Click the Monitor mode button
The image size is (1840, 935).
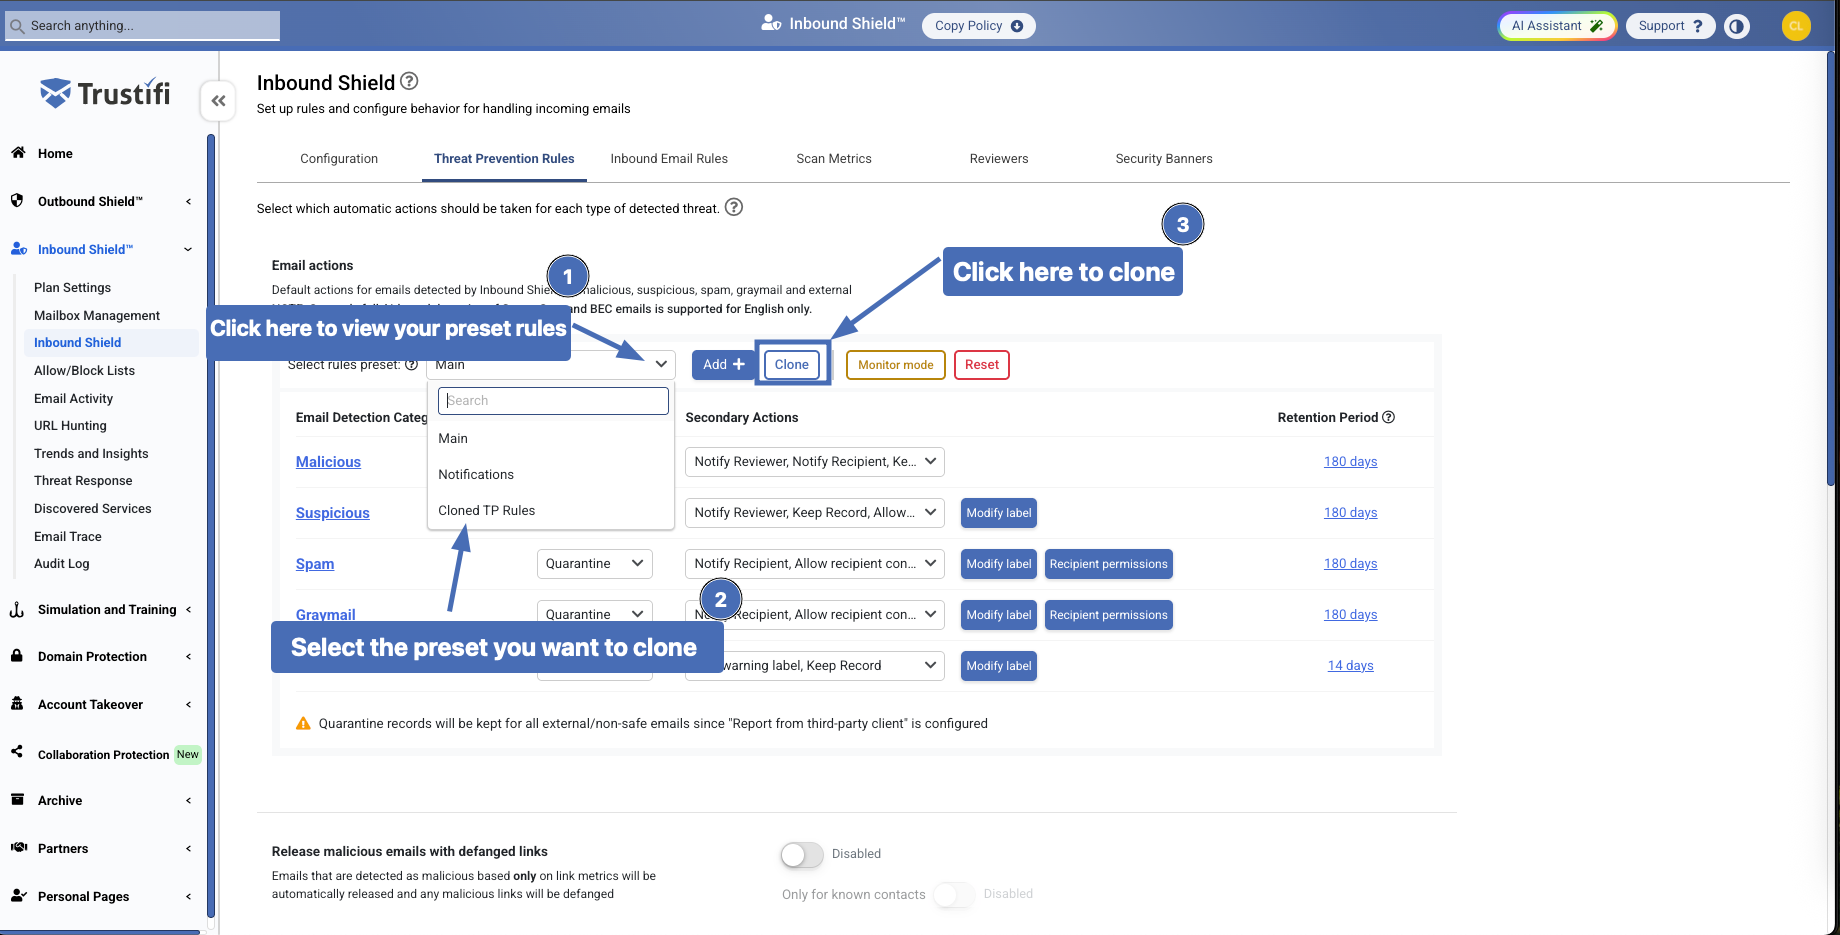tap(896, 365)
